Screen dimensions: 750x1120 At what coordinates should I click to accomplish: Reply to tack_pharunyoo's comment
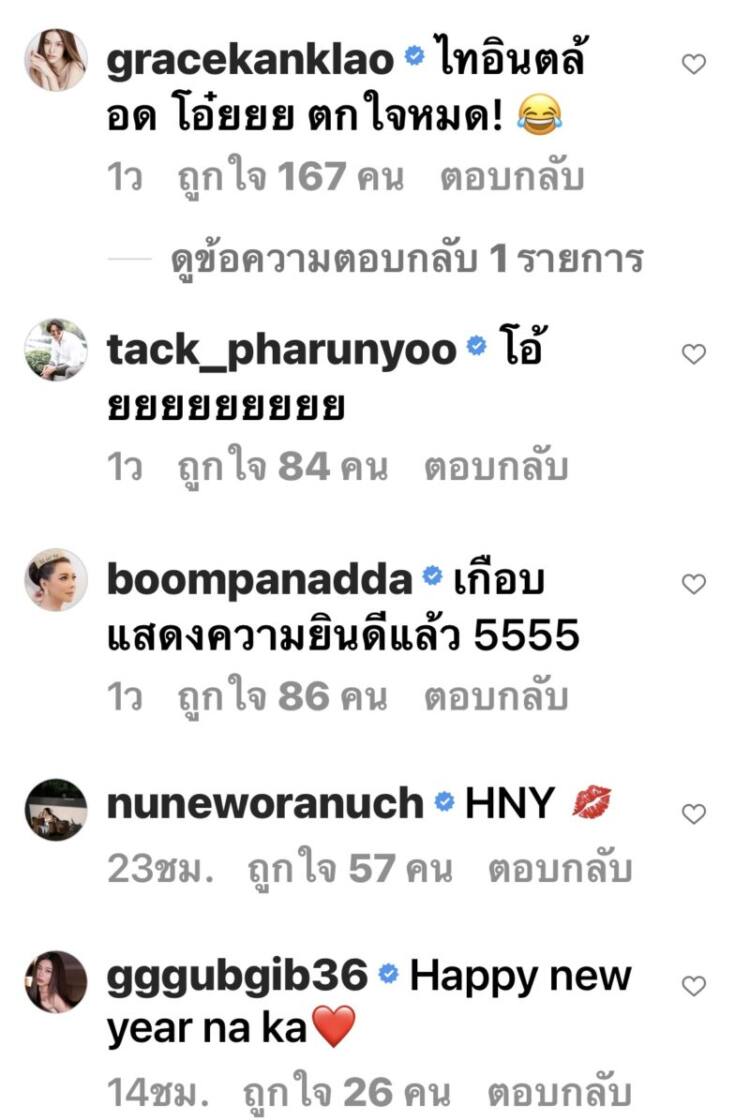click(496, 467)
